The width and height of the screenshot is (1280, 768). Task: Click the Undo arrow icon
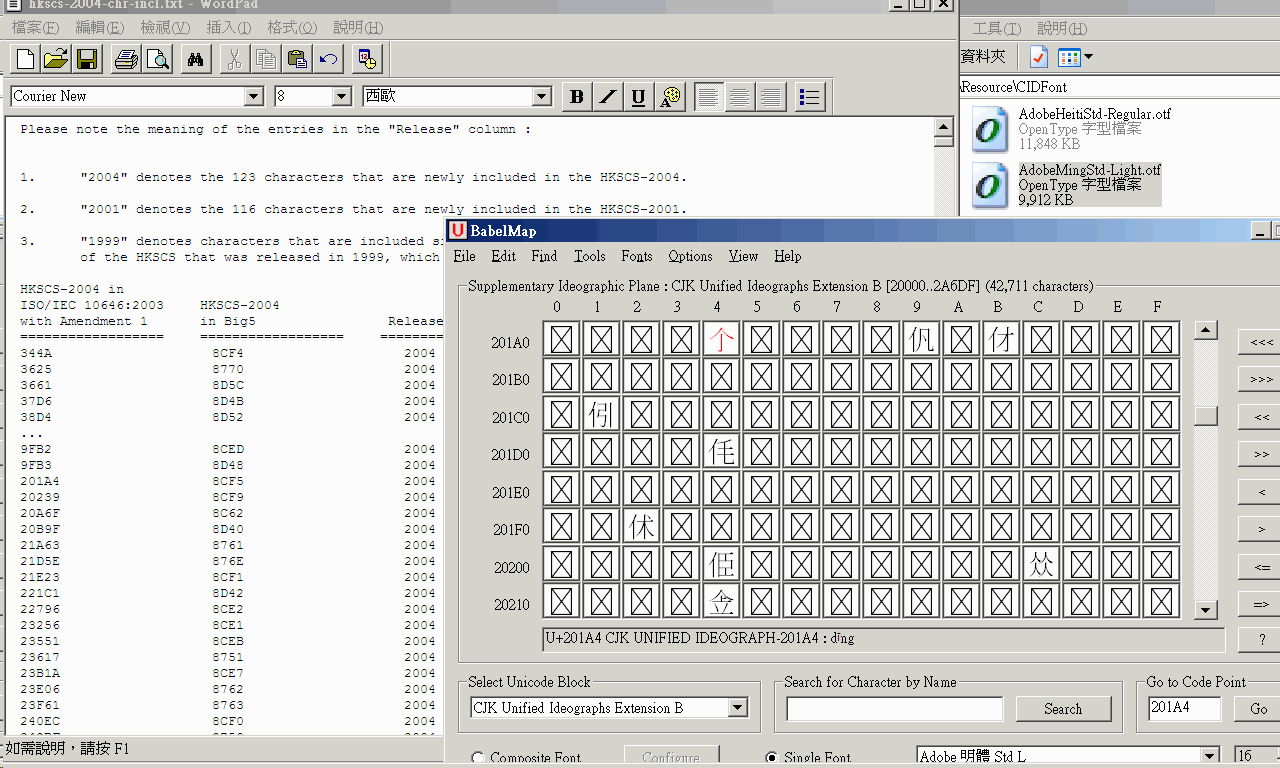tap(328, 59)
